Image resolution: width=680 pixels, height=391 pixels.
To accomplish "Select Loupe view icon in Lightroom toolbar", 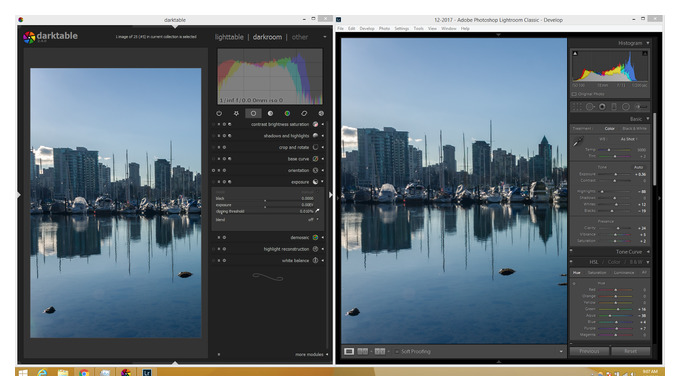I will coord(349,352).
